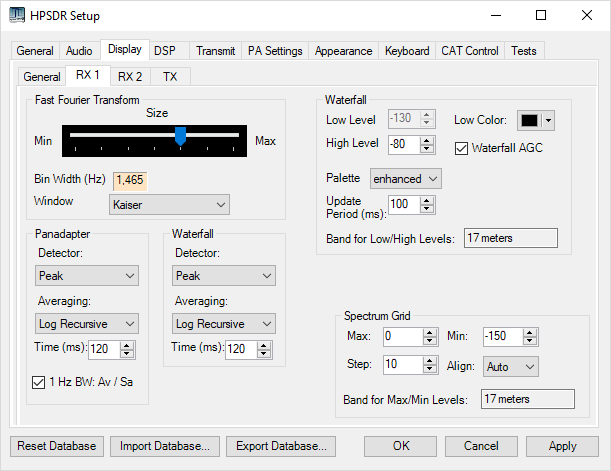The height and width of the screenshot is (471, 611).
Task: Open the PA Settings tab
Action: (275, 51)
